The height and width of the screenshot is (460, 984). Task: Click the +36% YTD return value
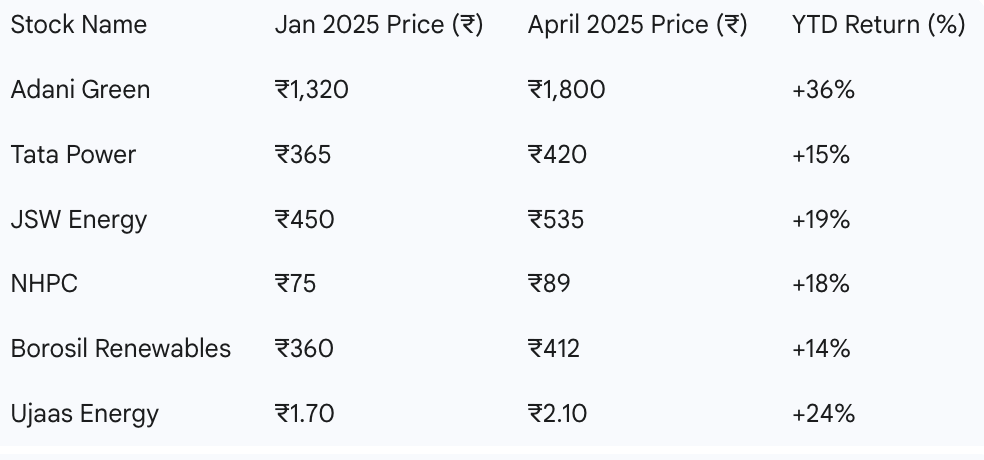[x=823, y=90]
